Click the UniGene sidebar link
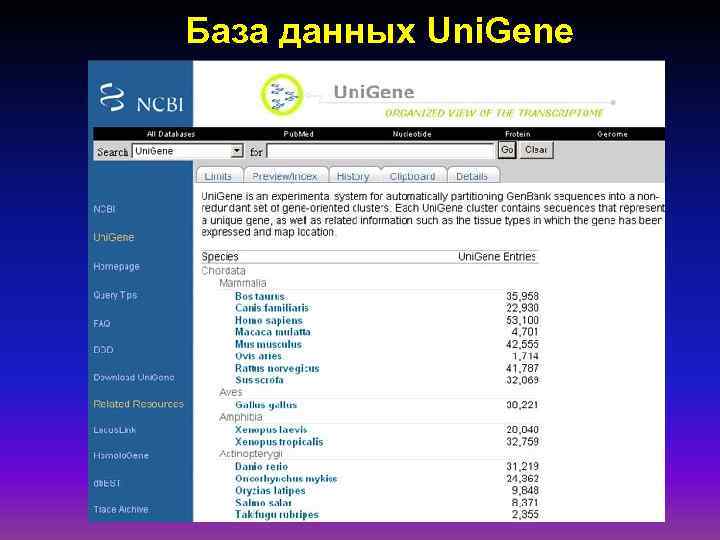 (113, 237)
